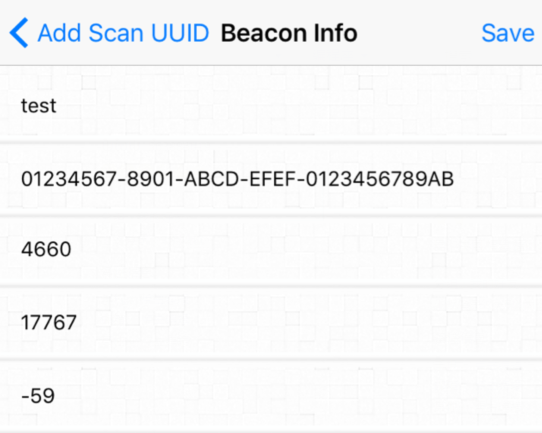Select the measured power field -59
Screen dimensions: 542x433
click(271, 396)
